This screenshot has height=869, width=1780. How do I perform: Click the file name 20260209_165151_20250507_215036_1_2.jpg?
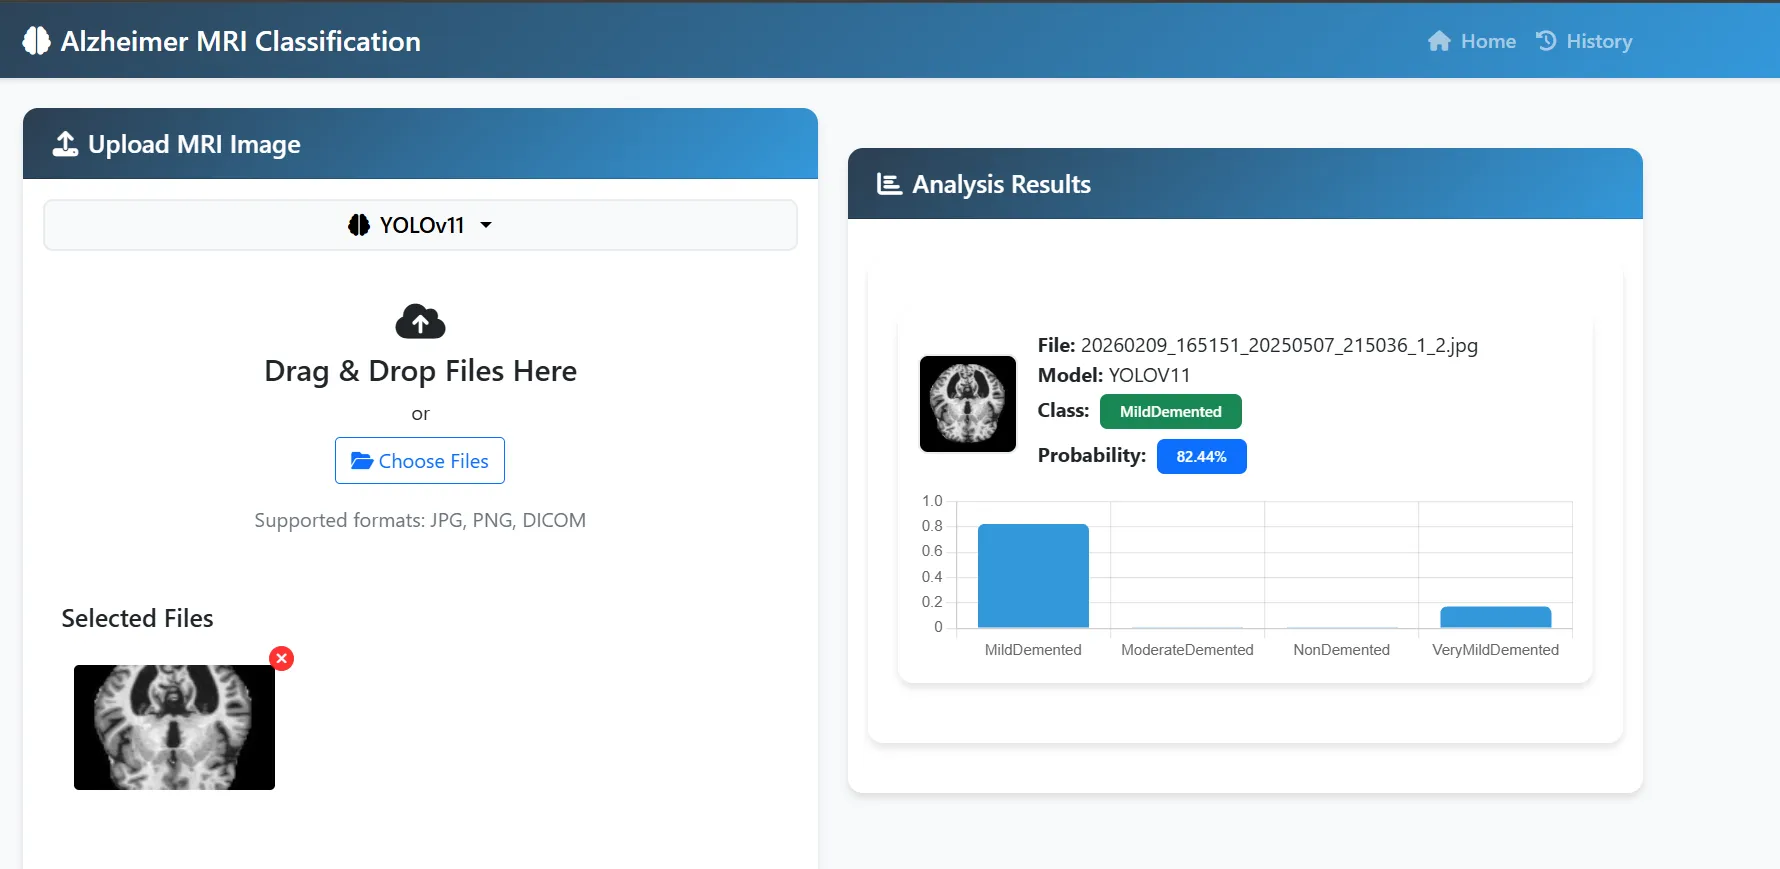1279,345
